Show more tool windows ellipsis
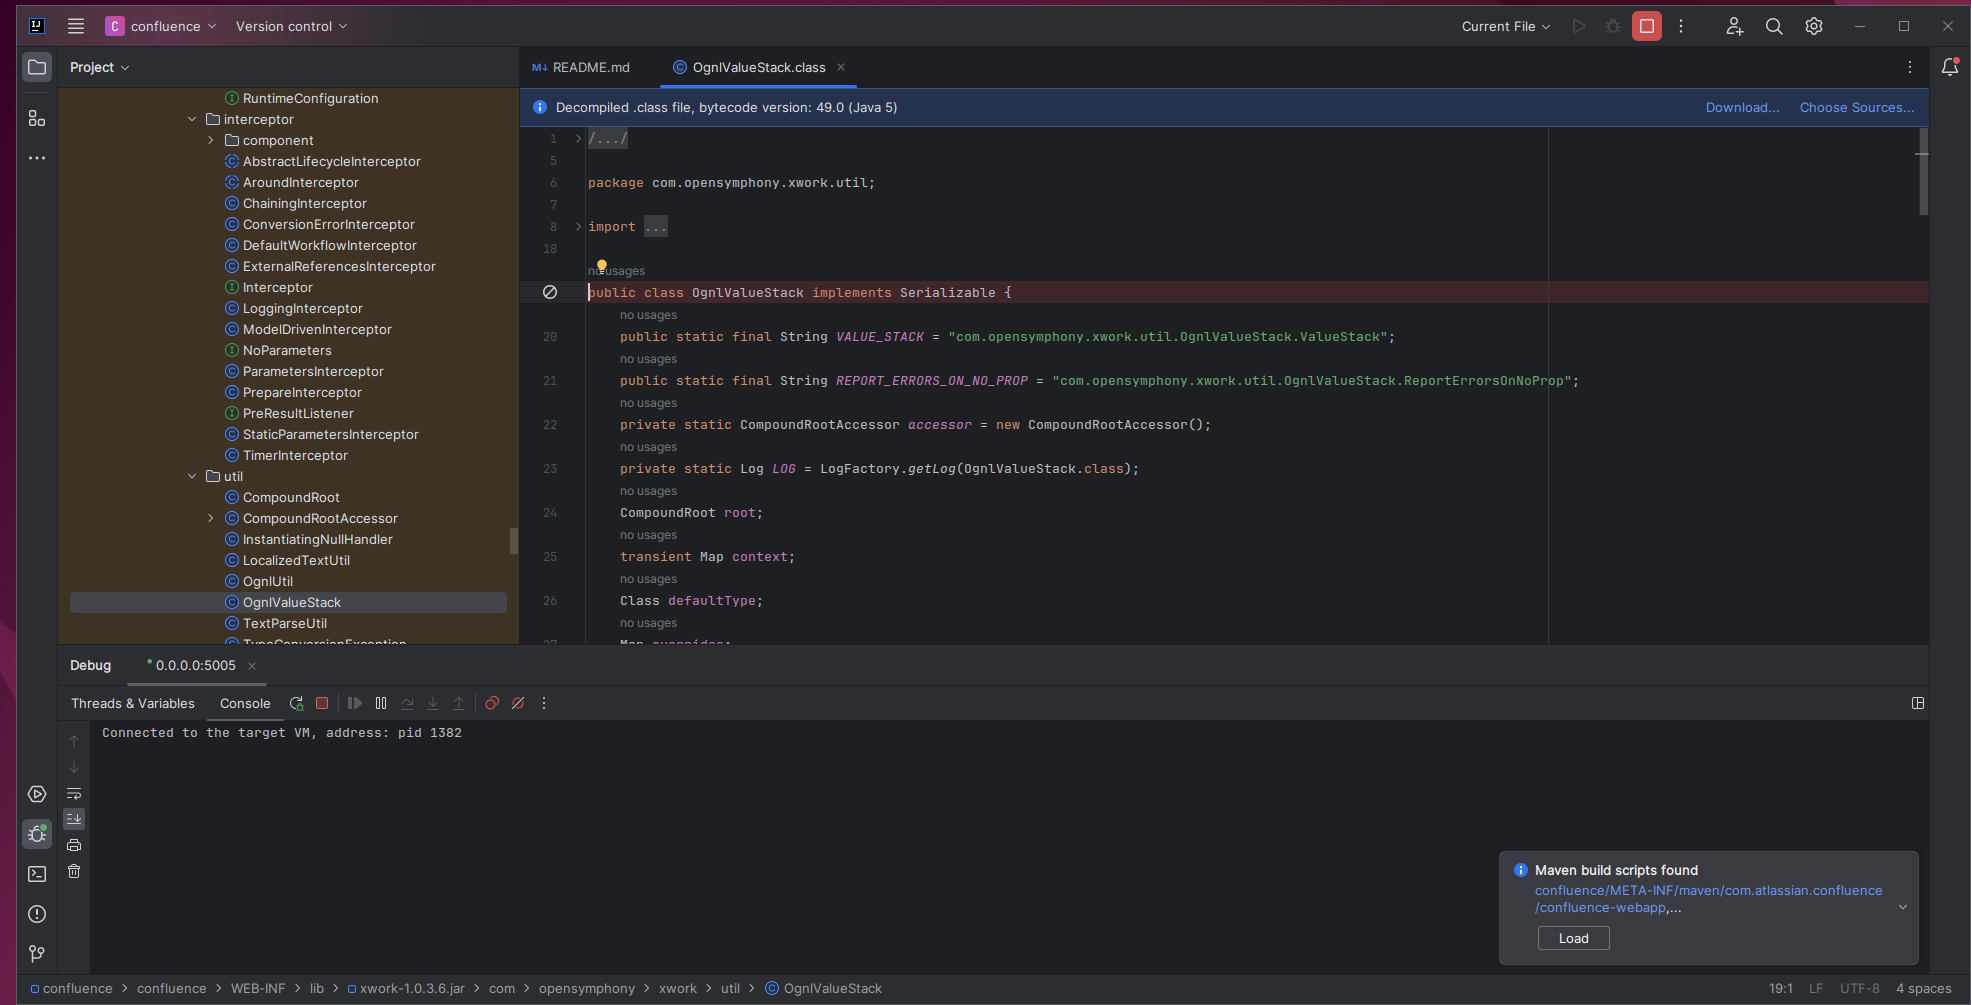 coord(37,158)
